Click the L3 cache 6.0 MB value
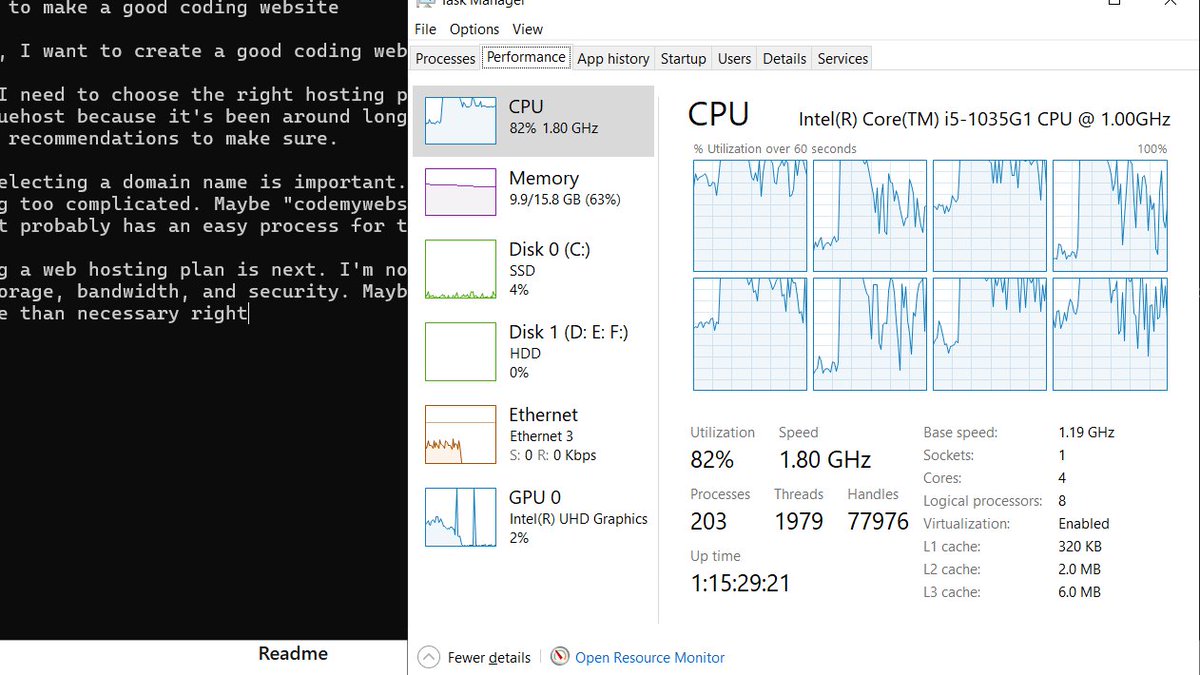This screenshot has height=675, width=1200. 1079,592
